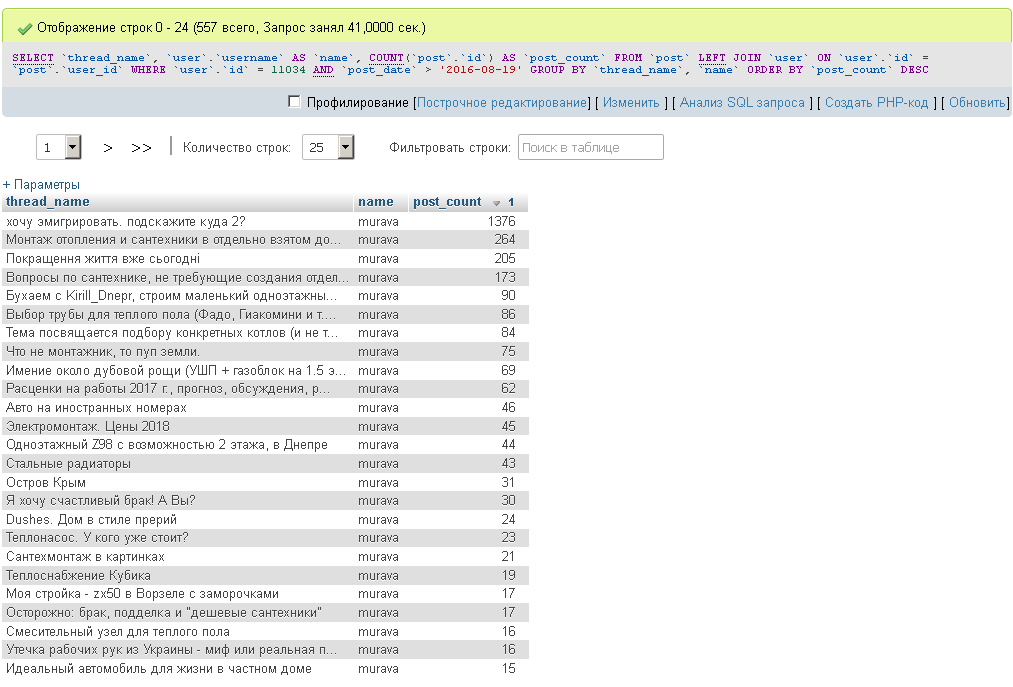Focus the Поиск в таблице filter field

click(x=590, y=147)
